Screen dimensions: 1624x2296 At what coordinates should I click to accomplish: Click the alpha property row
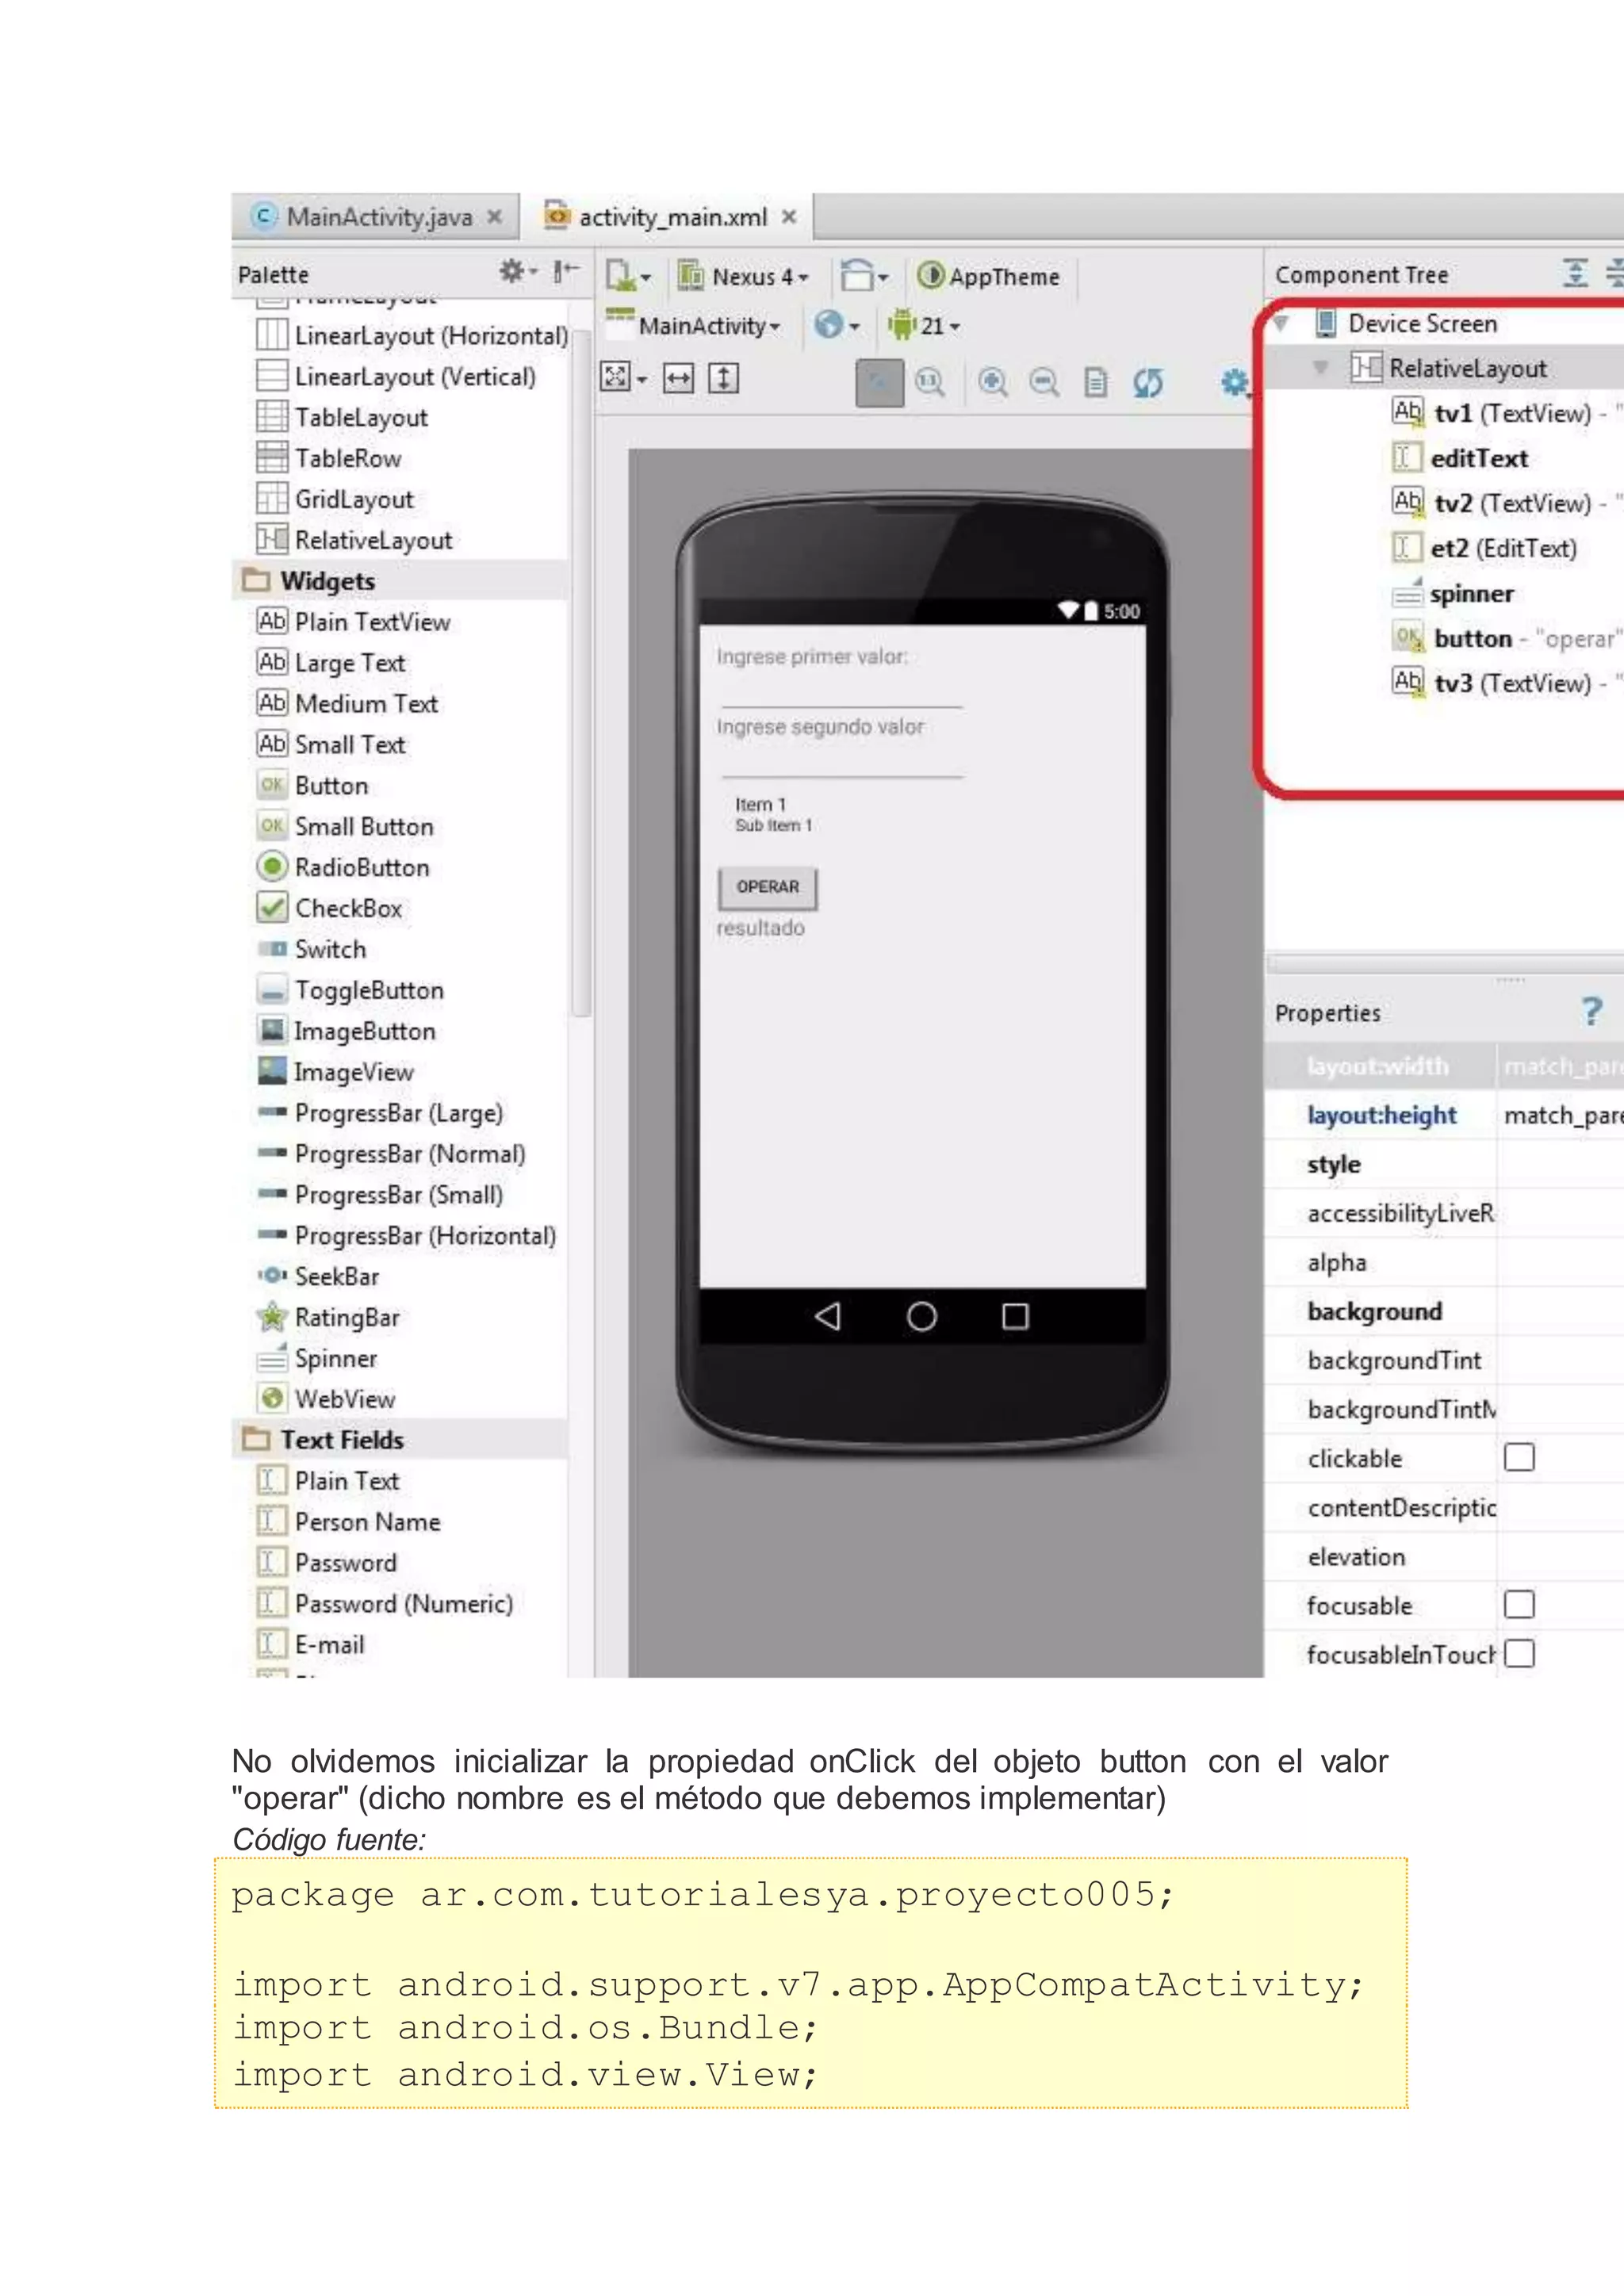click(1444, 1261)
